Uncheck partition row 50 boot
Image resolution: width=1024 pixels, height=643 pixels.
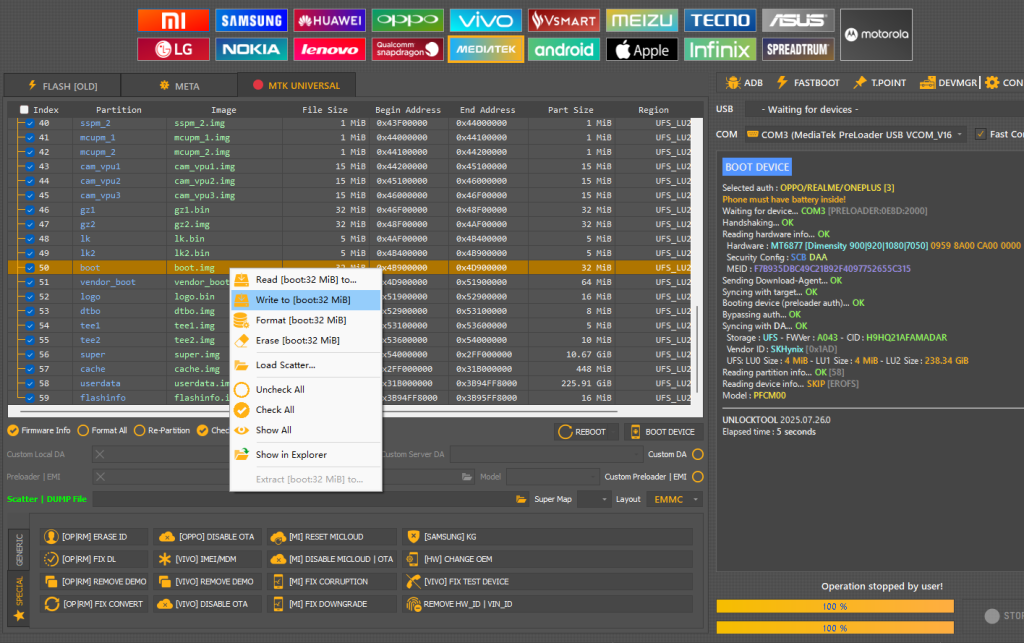coord(30,268)
